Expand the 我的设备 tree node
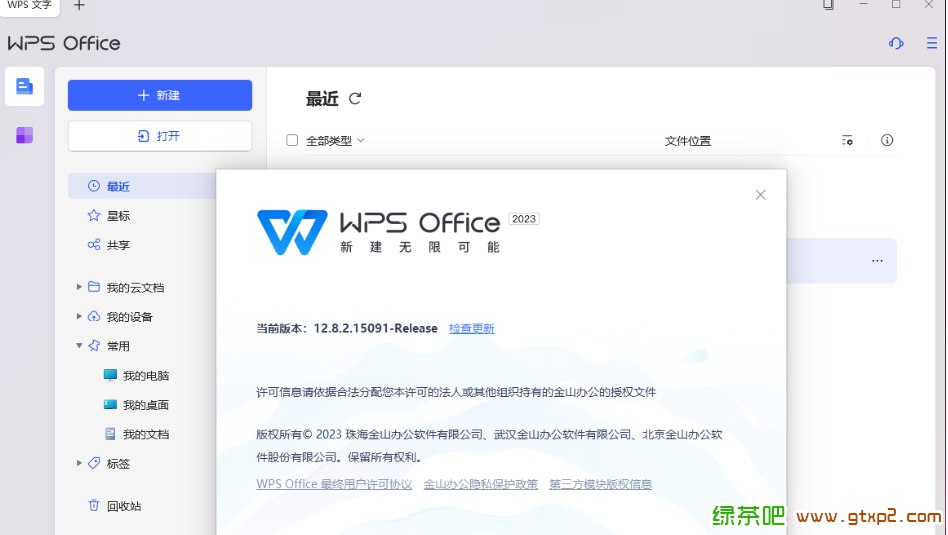 click(79, 316)
